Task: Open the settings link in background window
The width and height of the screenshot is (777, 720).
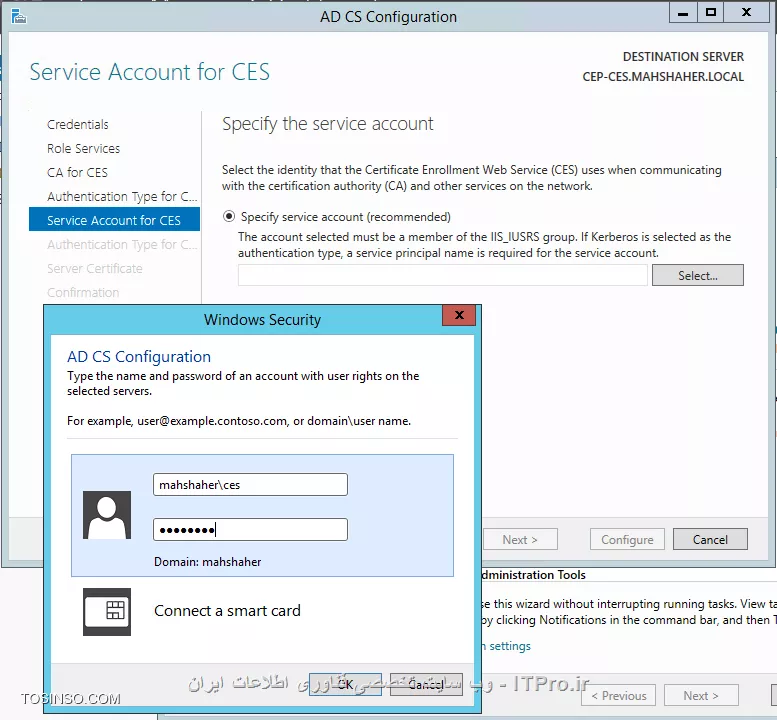Action: pos(506,646)
